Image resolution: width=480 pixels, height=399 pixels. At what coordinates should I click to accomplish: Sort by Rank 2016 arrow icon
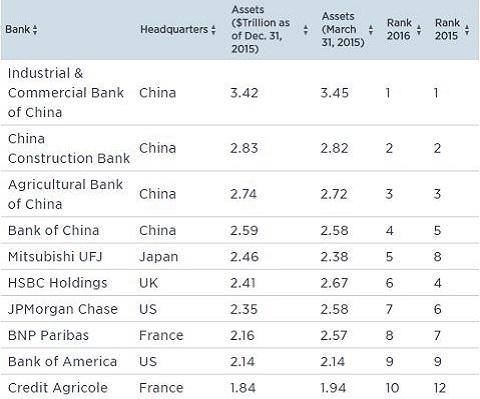tap(419, 30)
